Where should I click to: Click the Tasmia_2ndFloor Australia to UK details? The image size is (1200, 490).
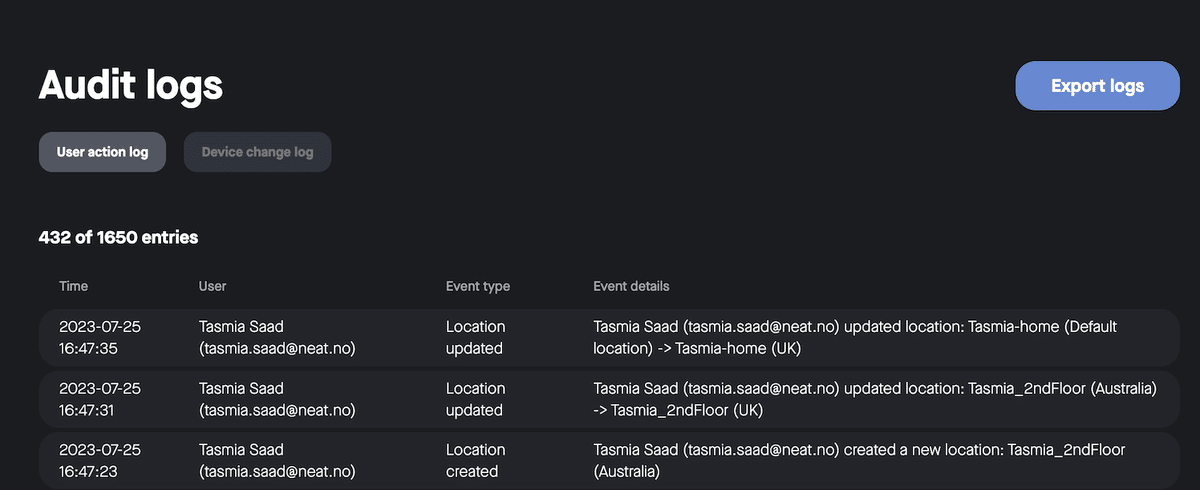[x=875, y=399]
